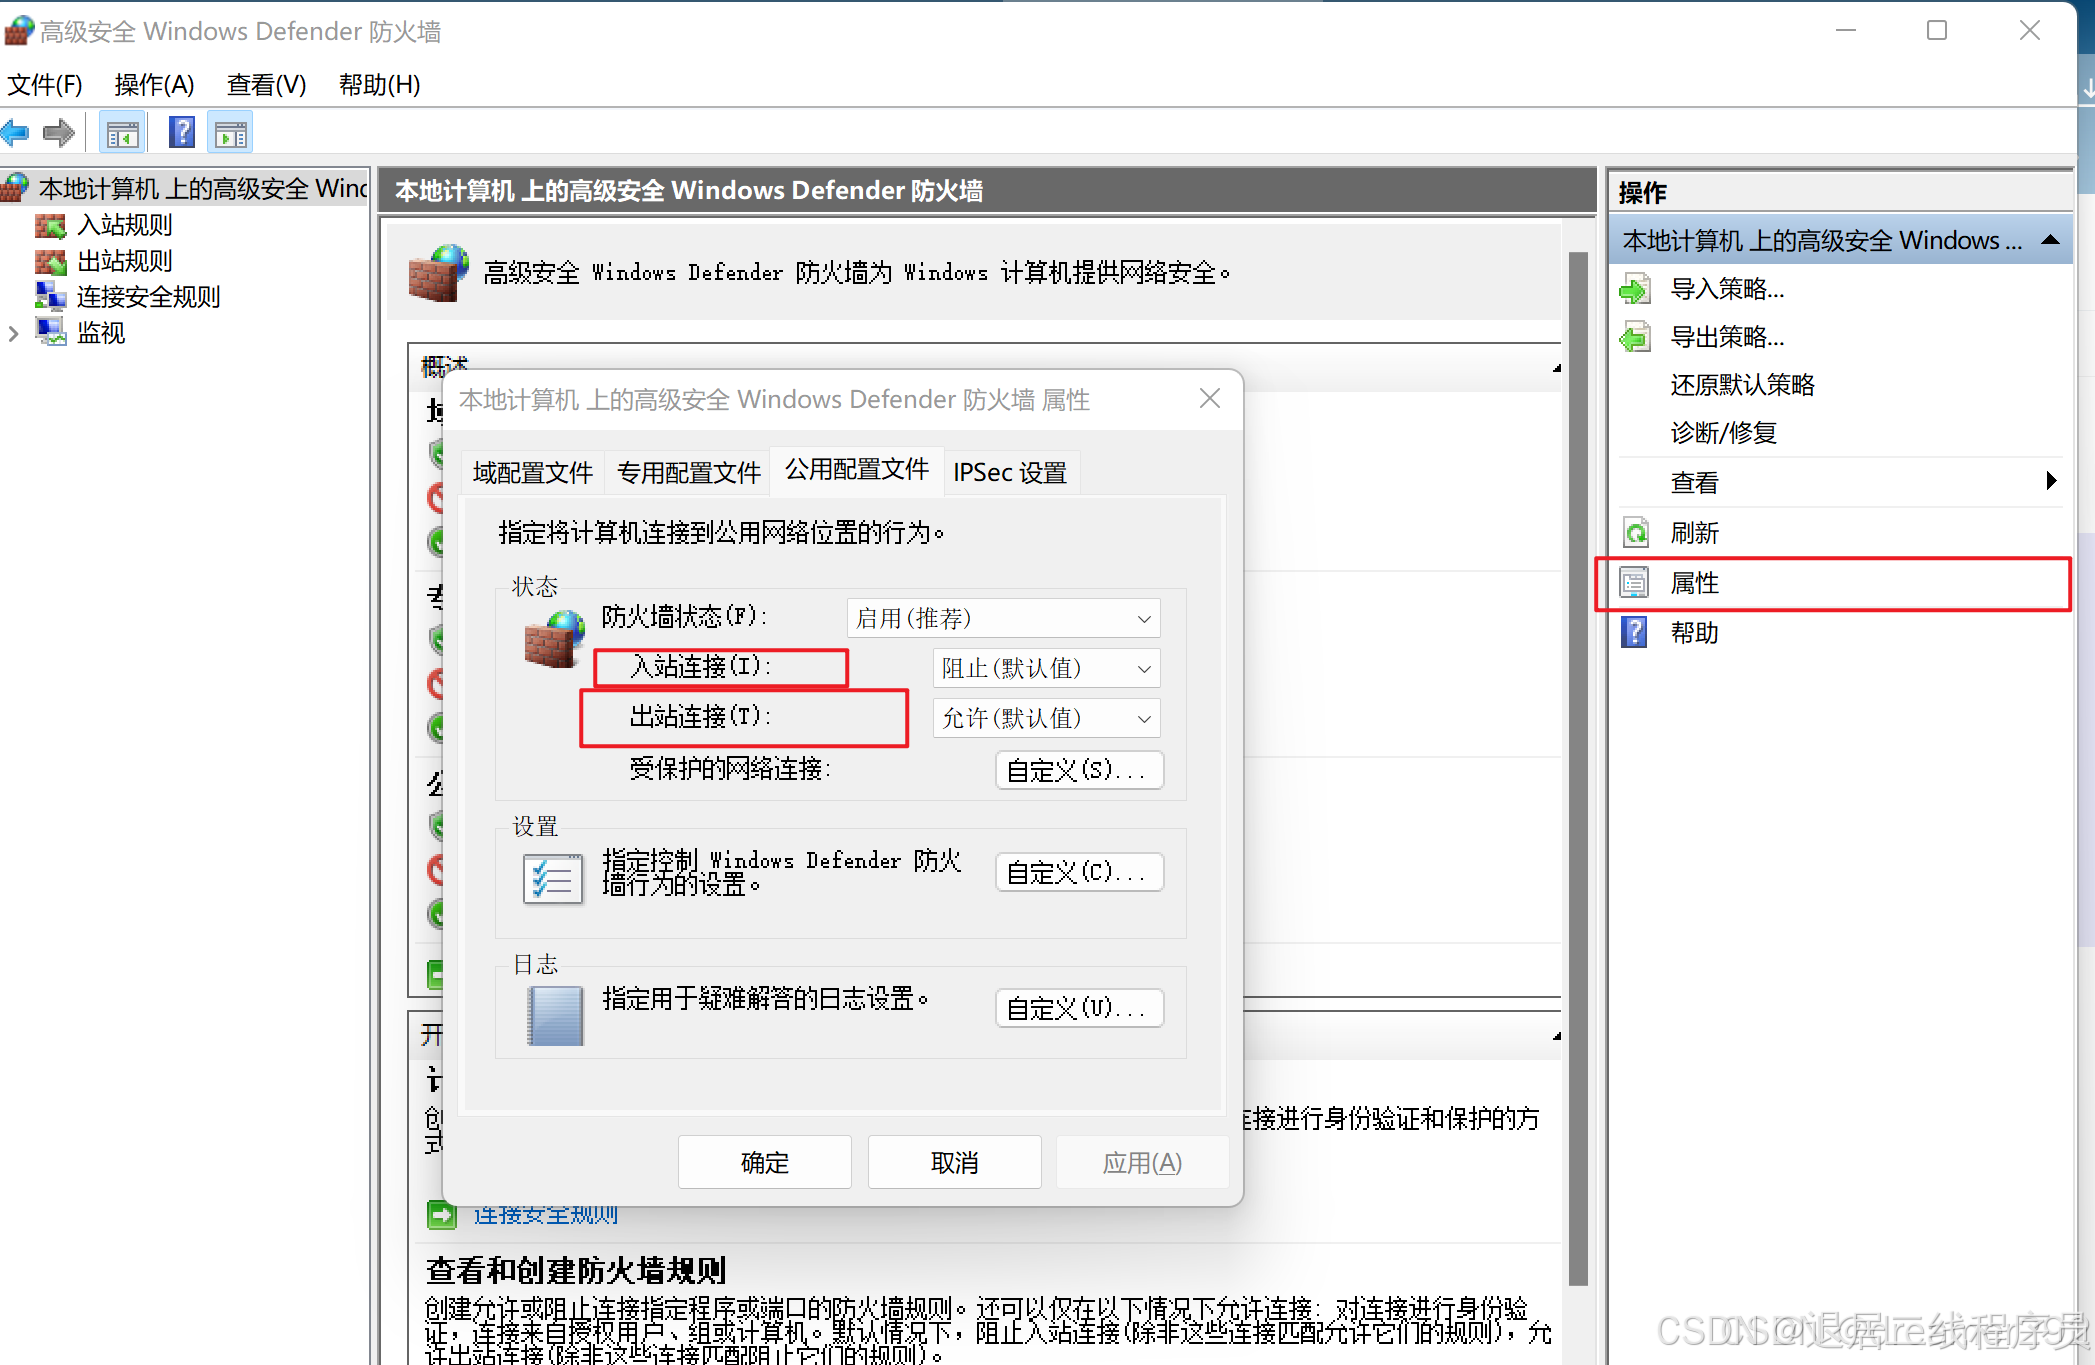Click Restore Default Policy (还原默认策略)

coord(1742,385)
